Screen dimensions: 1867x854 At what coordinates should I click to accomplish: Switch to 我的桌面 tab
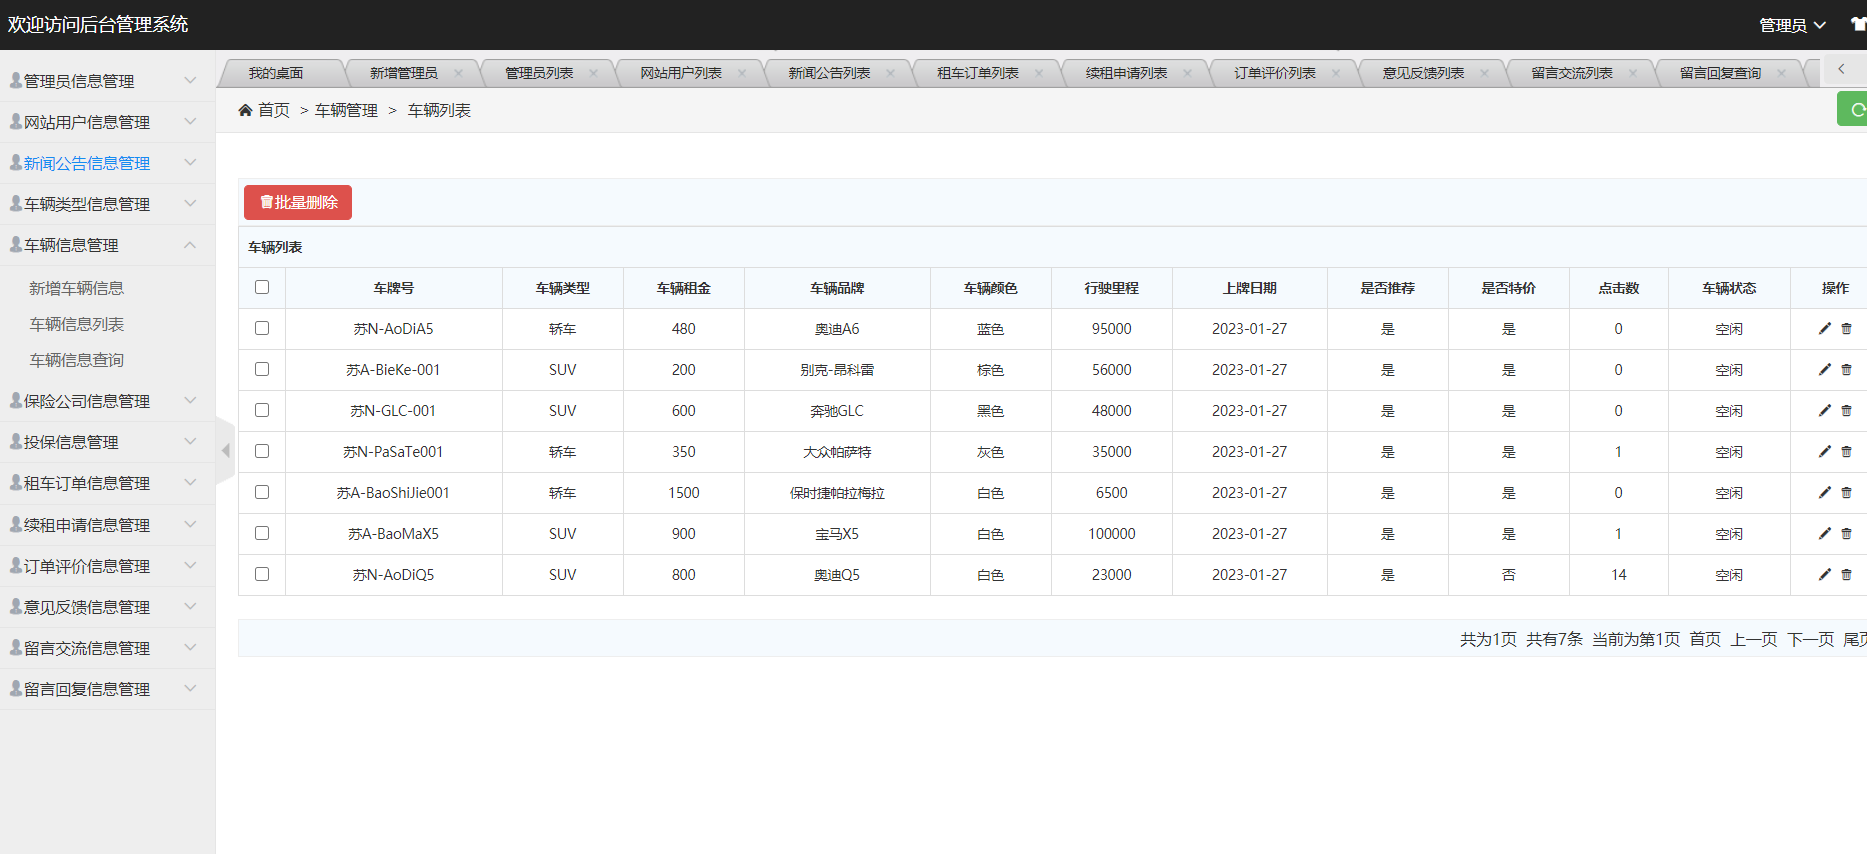(276, 73)
